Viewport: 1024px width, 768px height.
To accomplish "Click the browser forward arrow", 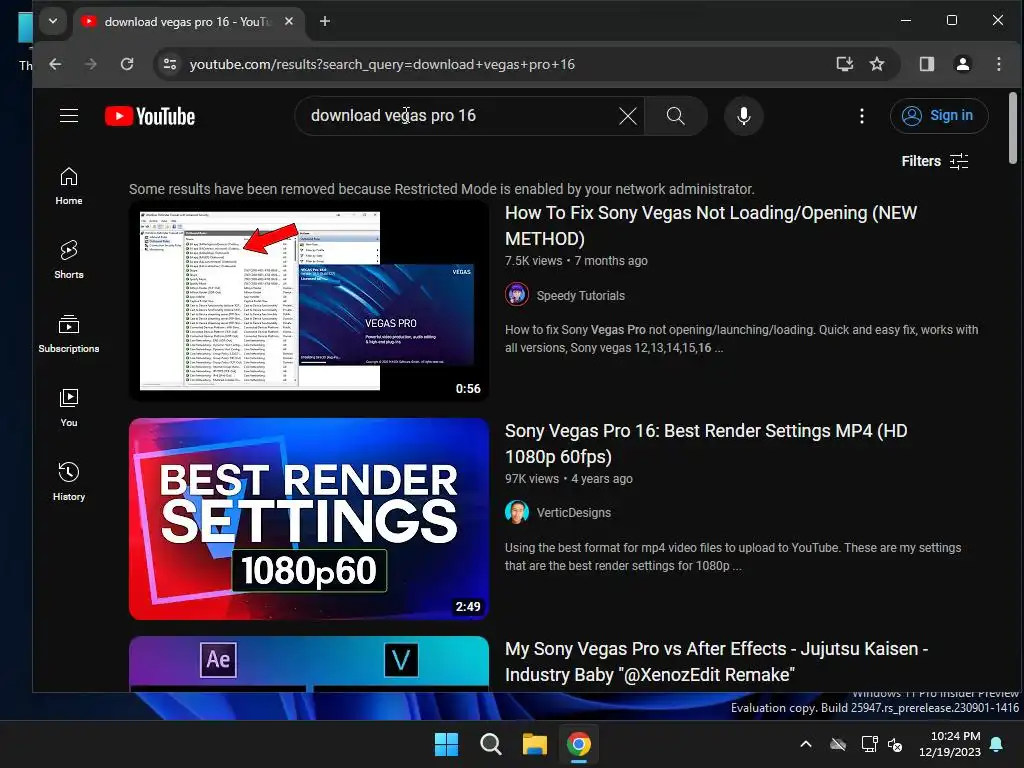I will [91, 64].
